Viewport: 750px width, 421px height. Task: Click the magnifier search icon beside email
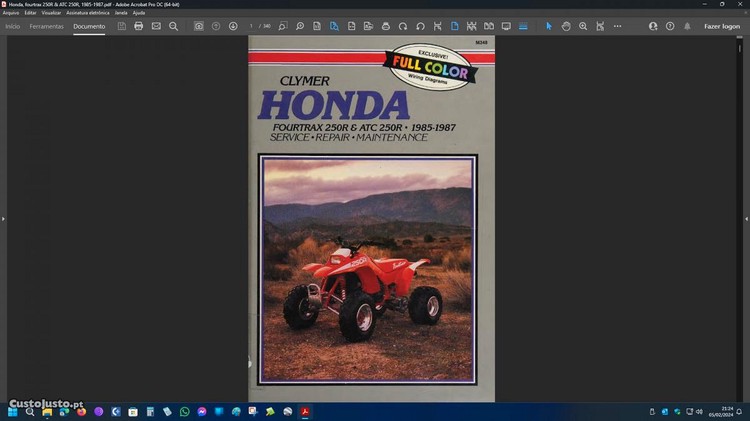173,26
